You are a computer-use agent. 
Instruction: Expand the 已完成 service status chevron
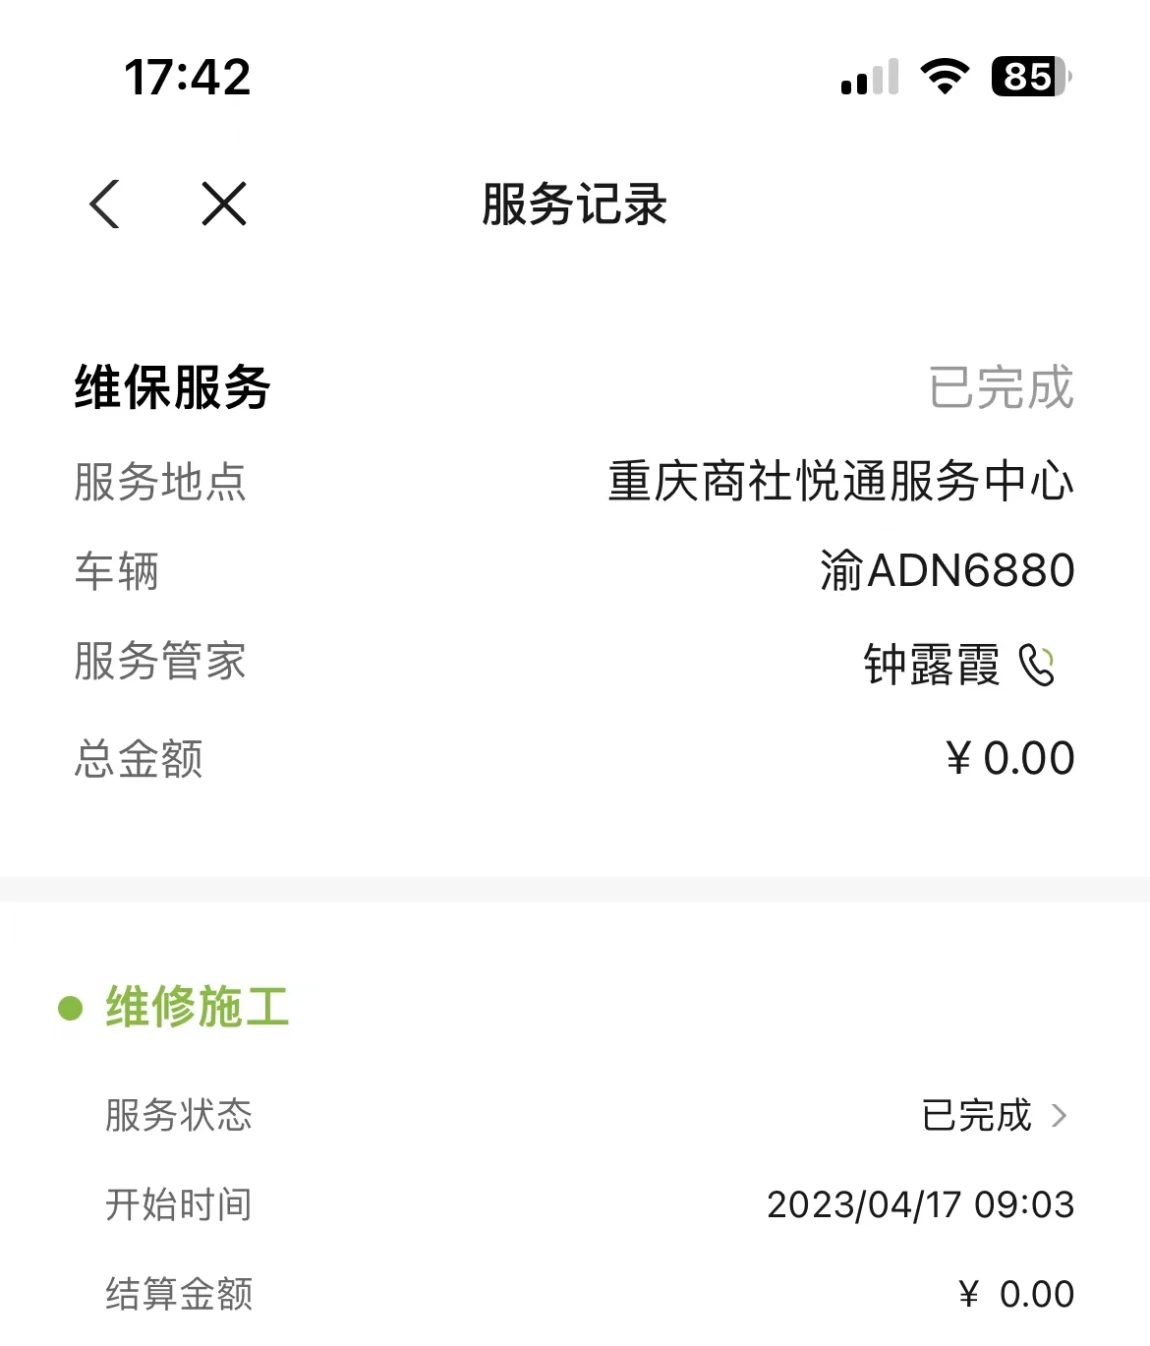pos(1059,1115)
